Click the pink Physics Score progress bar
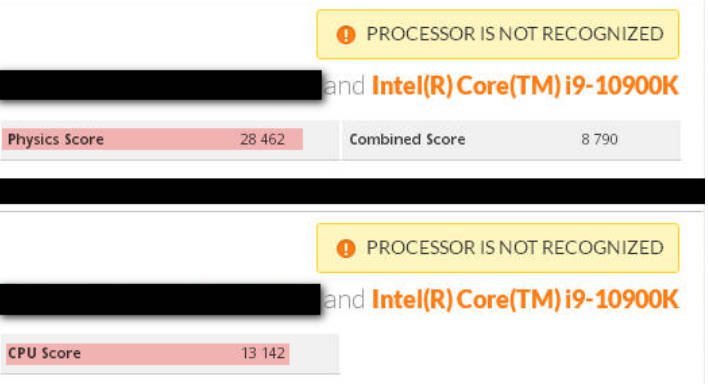This screenshot has width=708, height=388. (x=152, y=139)
